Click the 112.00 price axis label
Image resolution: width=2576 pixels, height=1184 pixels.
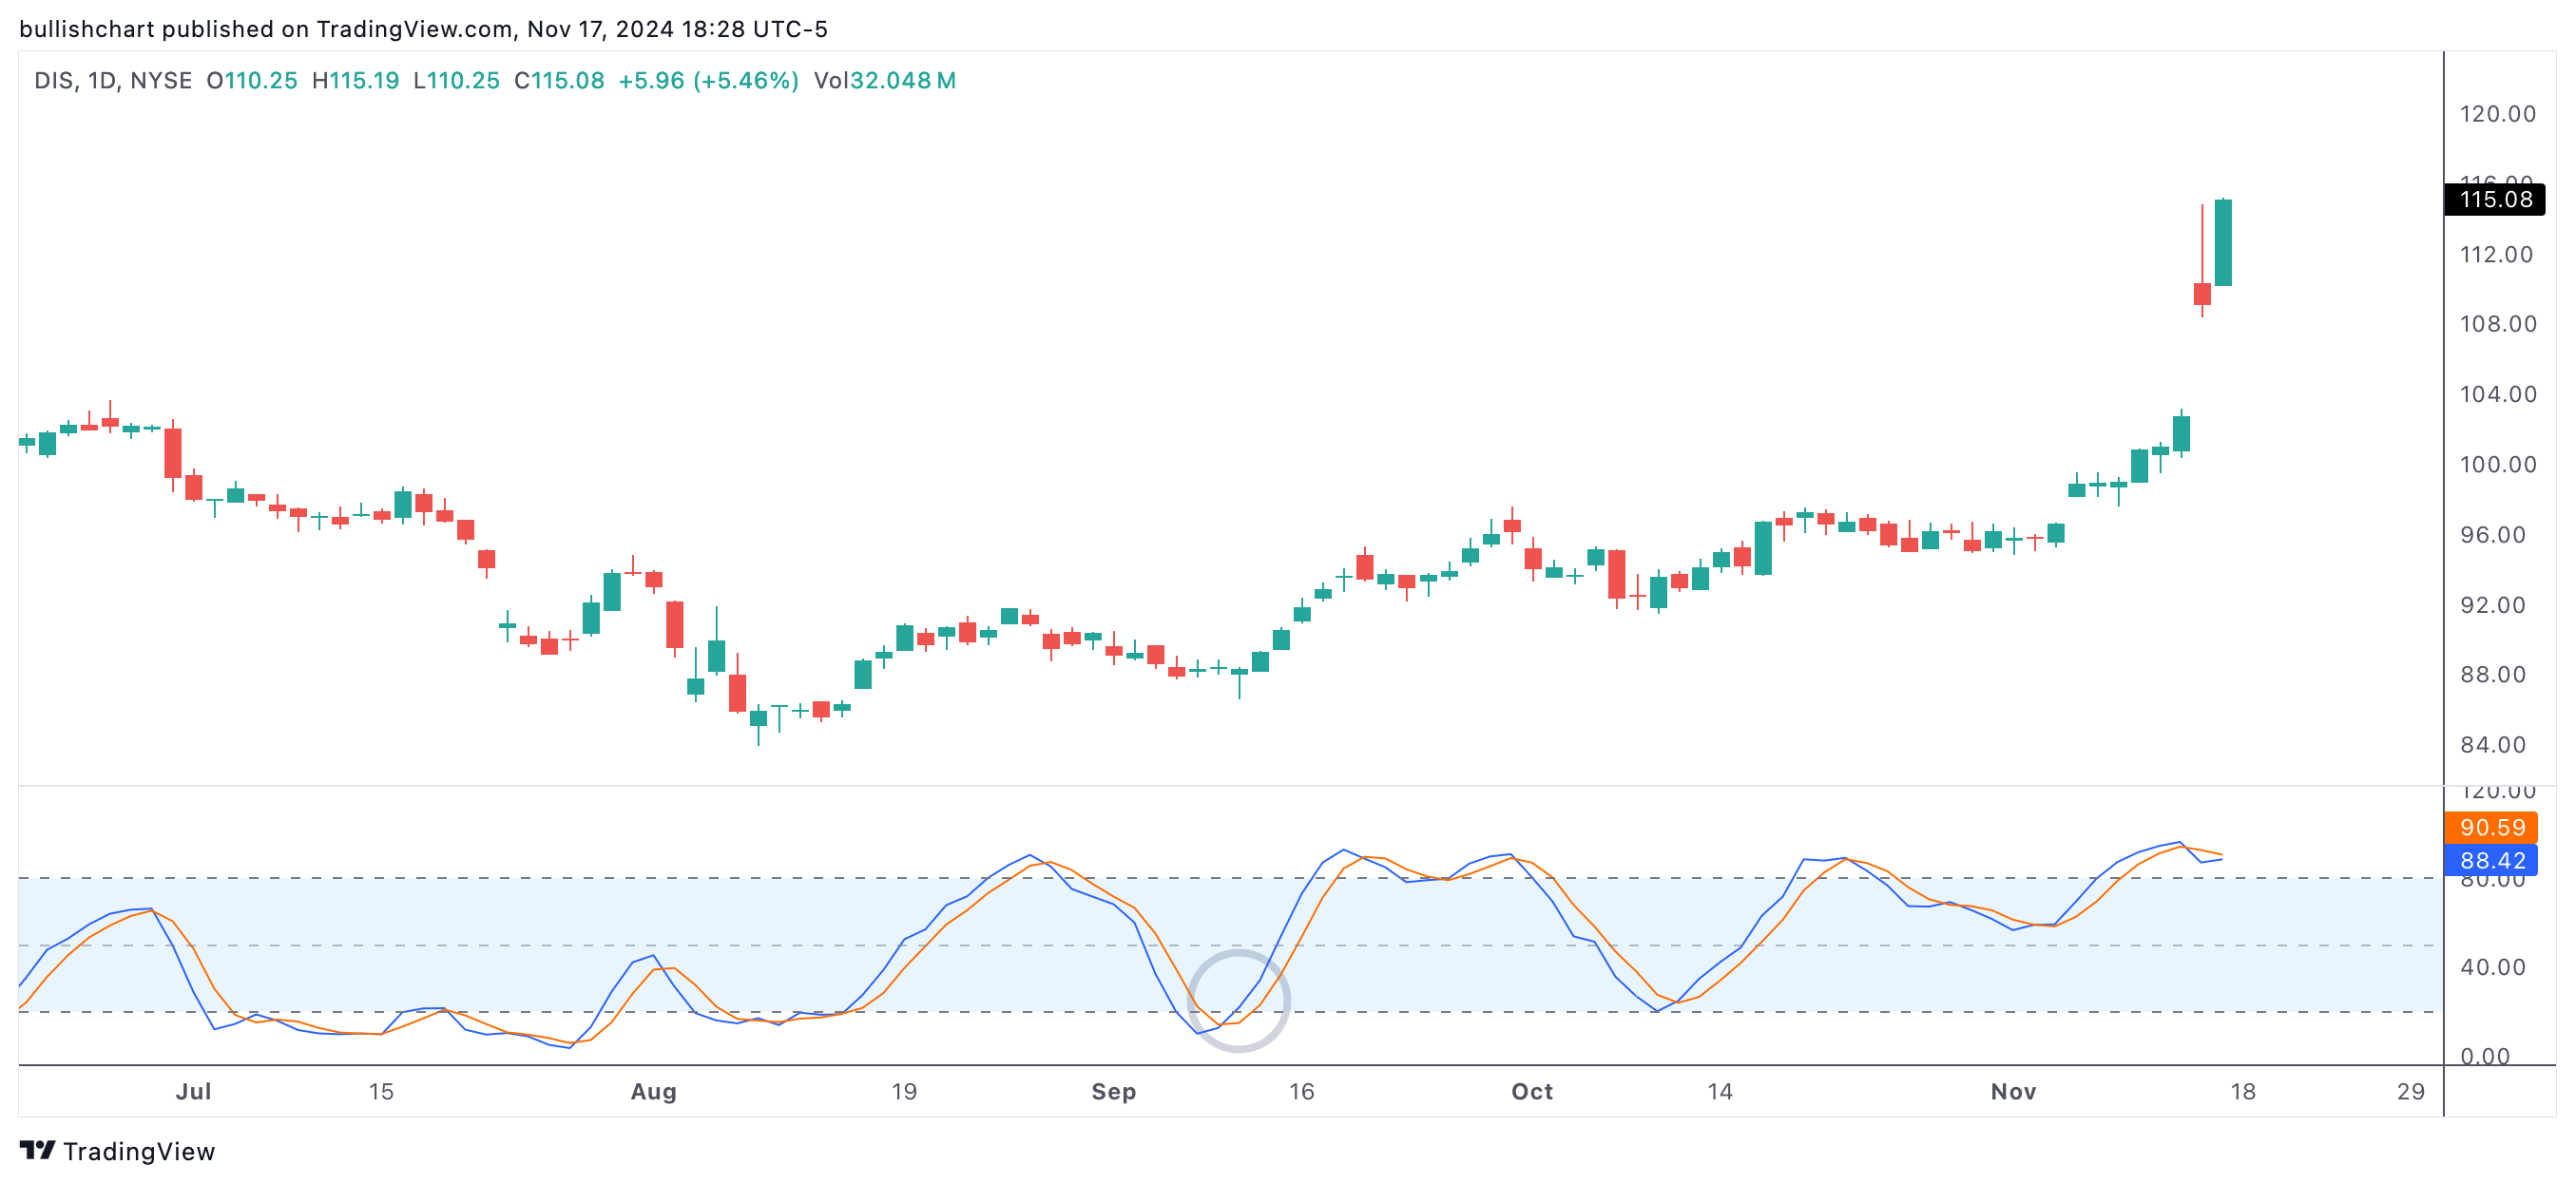(x=2497, y=255)
